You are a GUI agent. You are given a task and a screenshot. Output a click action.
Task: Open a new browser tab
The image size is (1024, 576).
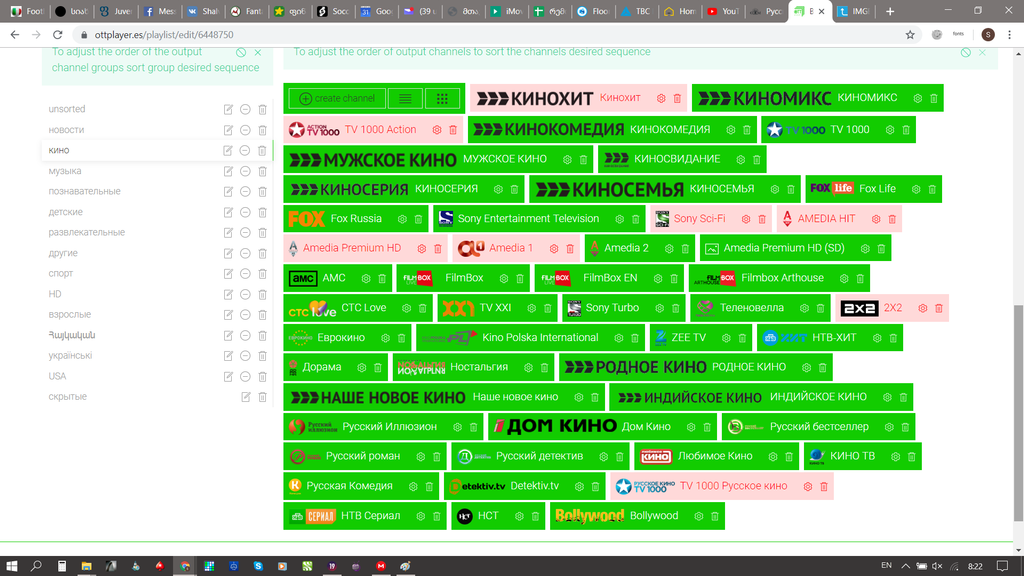click(x=889, y=11)
